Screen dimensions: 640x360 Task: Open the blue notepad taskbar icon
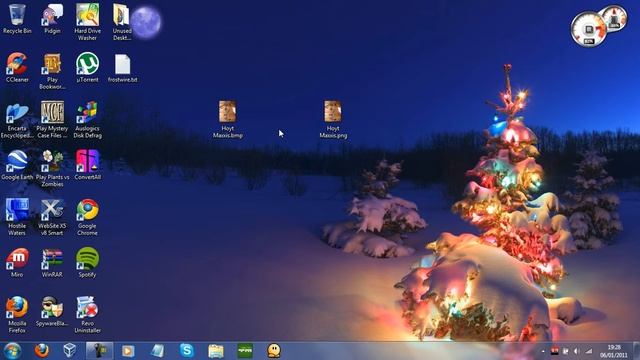coord(157,351)
